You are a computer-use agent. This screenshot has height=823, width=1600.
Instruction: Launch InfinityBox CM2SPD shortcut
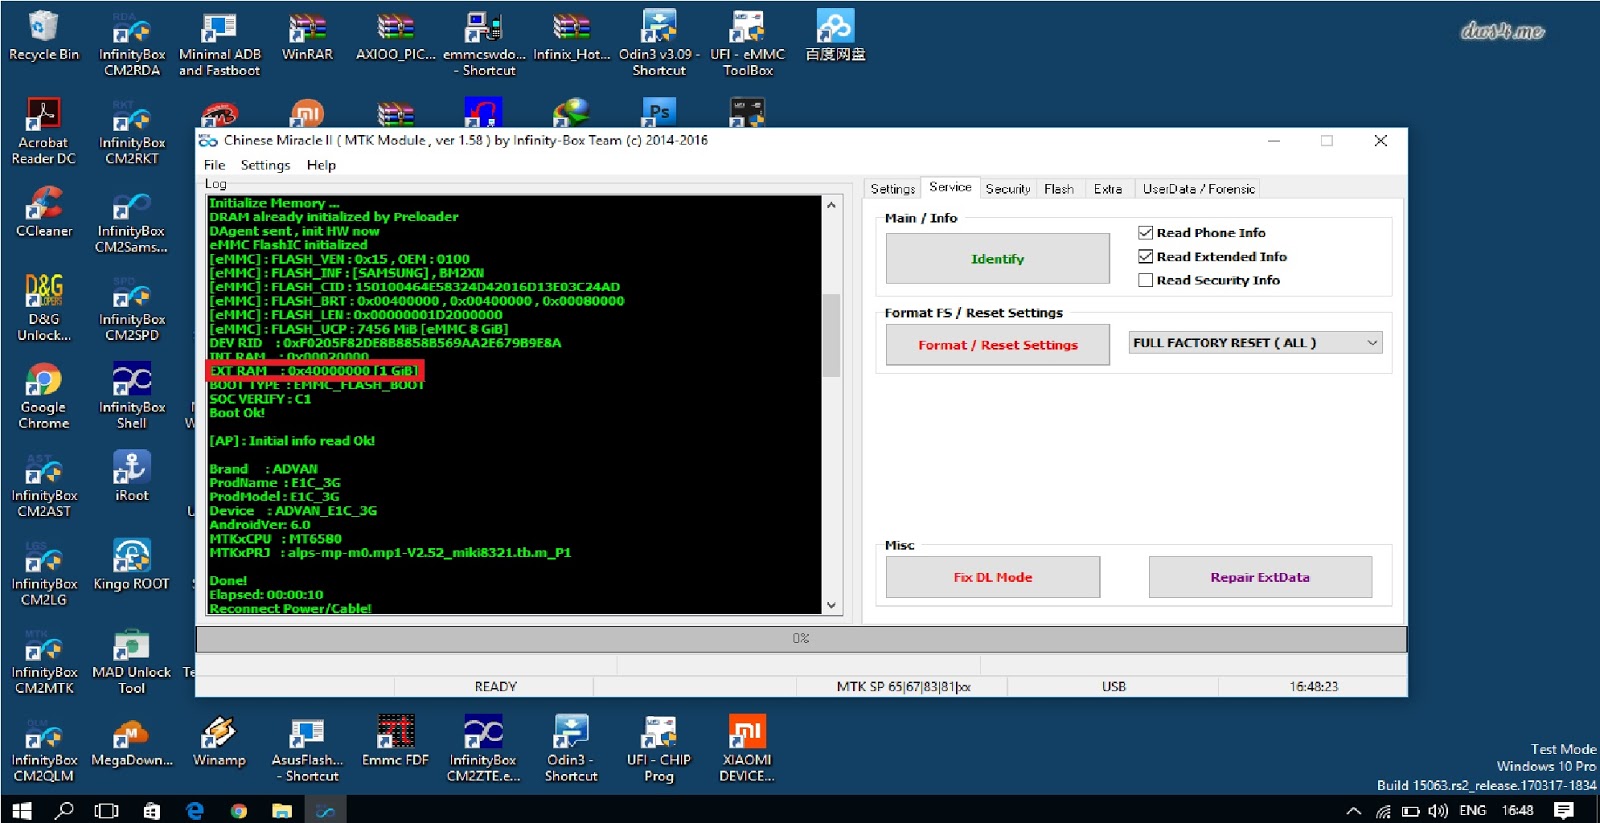(132, 308)
